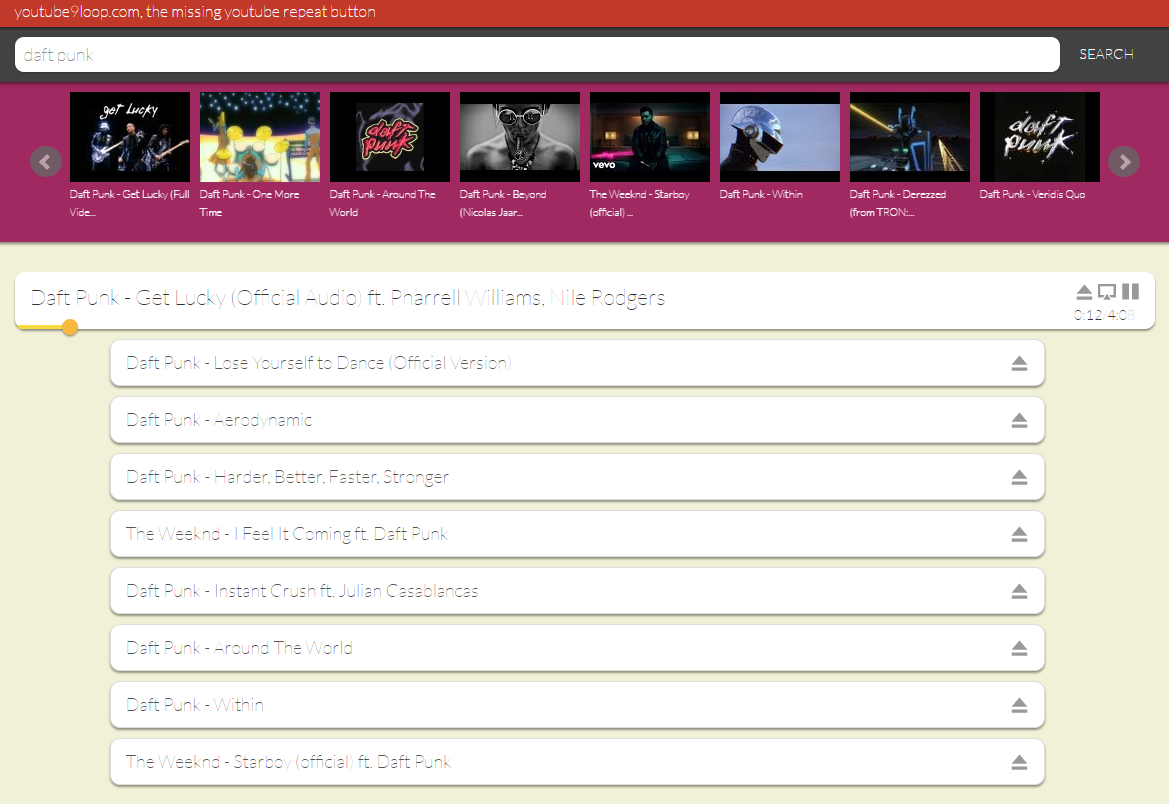The width and height of the screenshot is (1169, 804).
Task: Play 'Daft Punk - Veridis Quo' from the carousel
Action: click(x=1039, y=136)
